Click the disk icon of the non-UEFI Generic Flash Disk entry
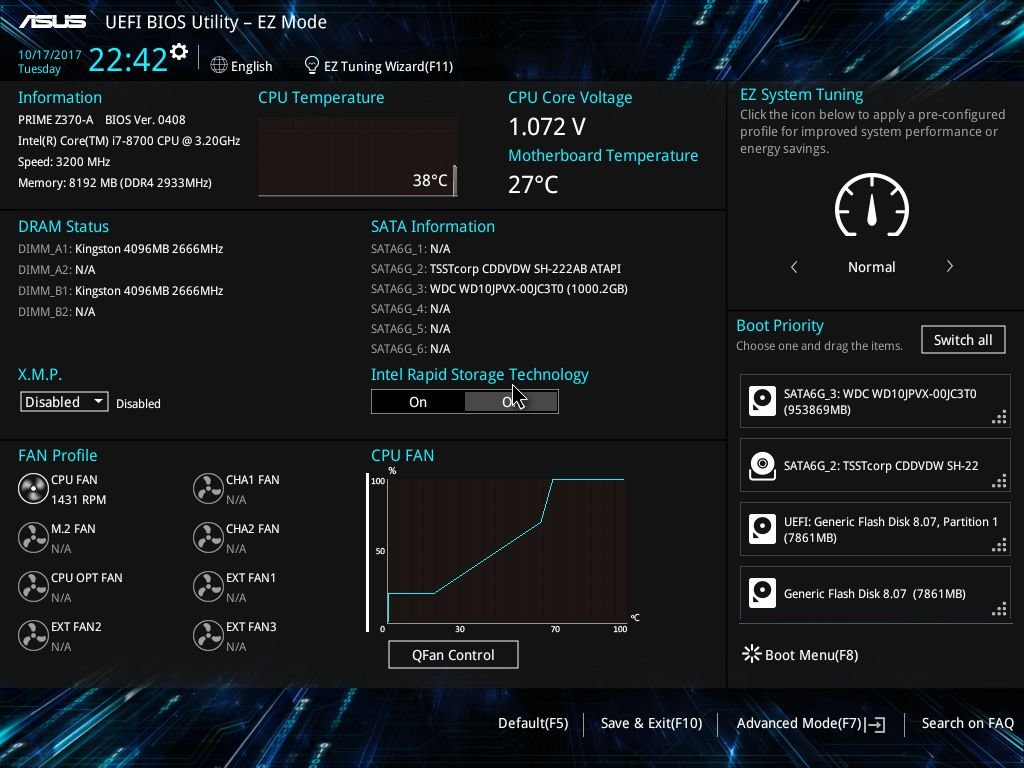 (762, 593)
